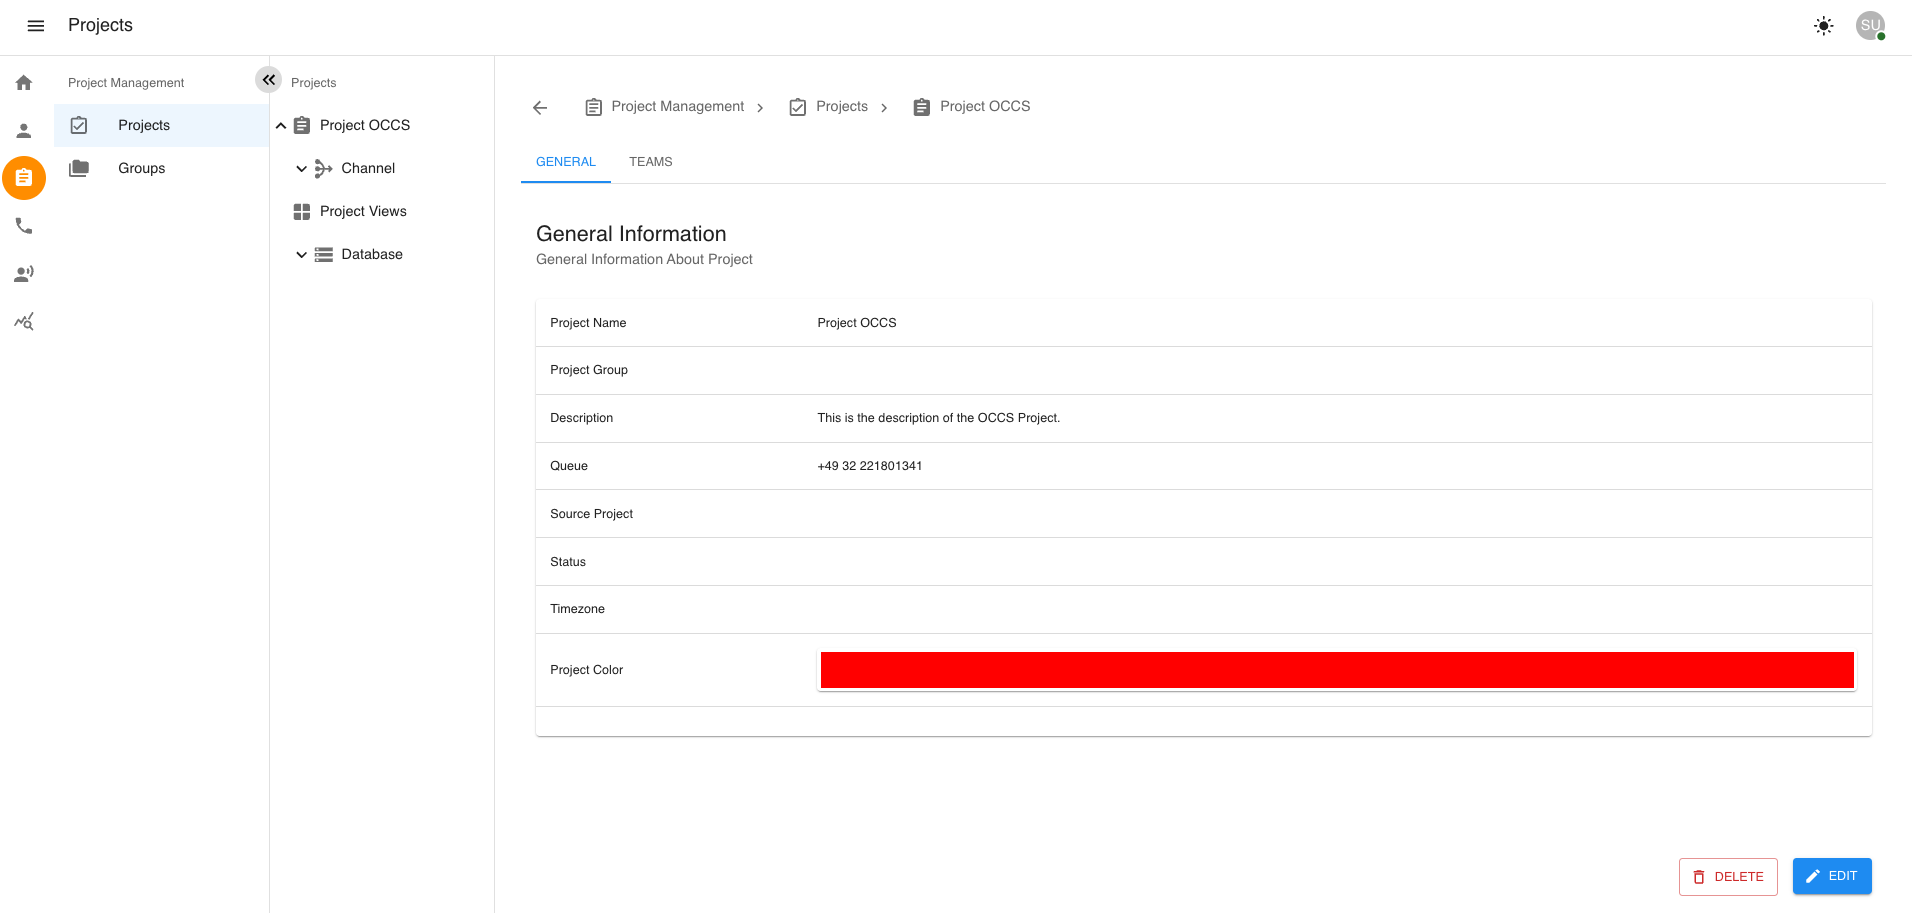
Task: Open the SU user avatar menu
Action: click(1869, 25)
